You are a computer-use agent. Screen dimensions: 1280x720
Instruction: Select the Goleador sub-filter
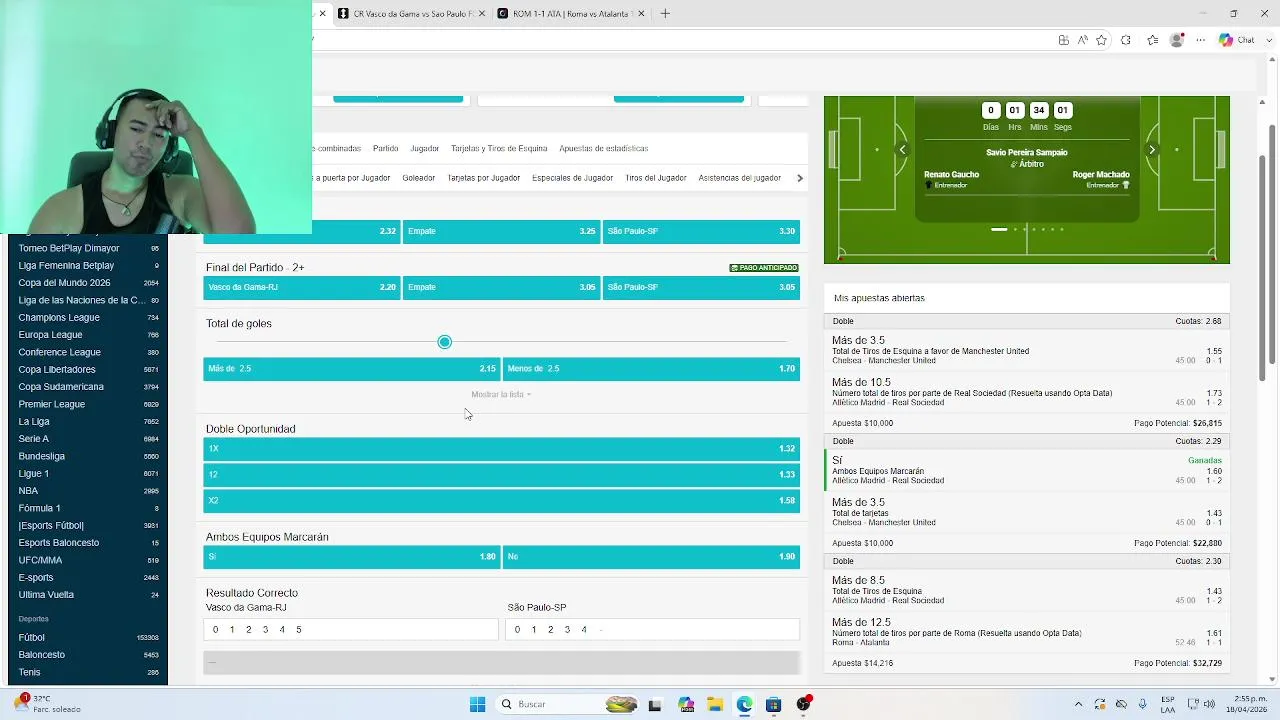point(418,178)
